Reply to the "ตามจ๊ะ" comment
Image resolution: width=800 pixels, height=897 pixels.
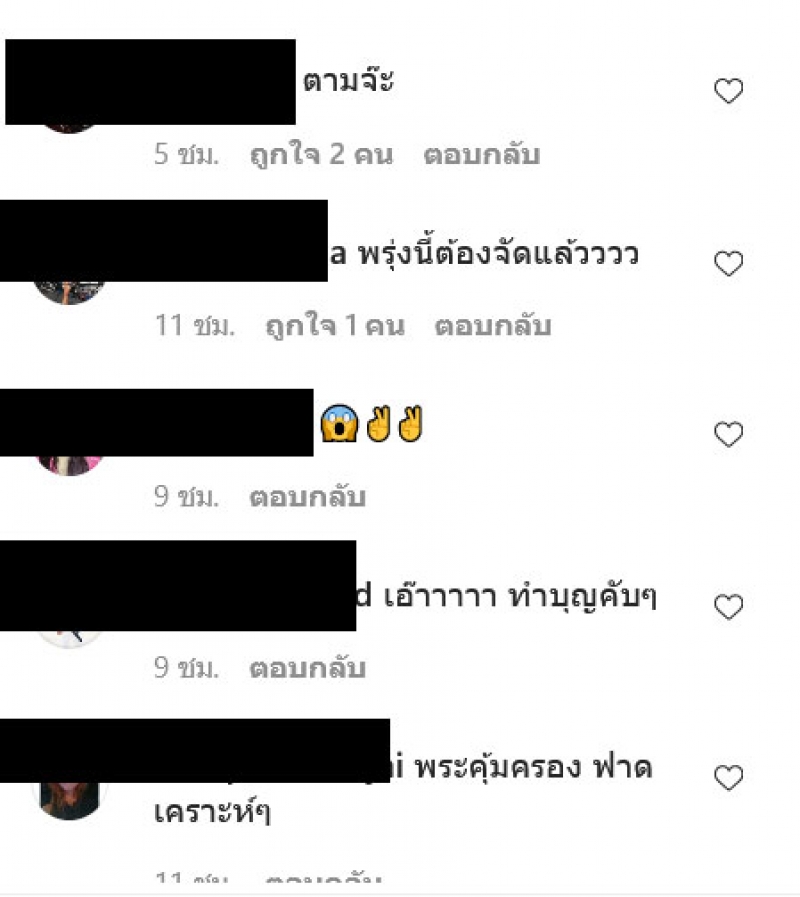482,155
